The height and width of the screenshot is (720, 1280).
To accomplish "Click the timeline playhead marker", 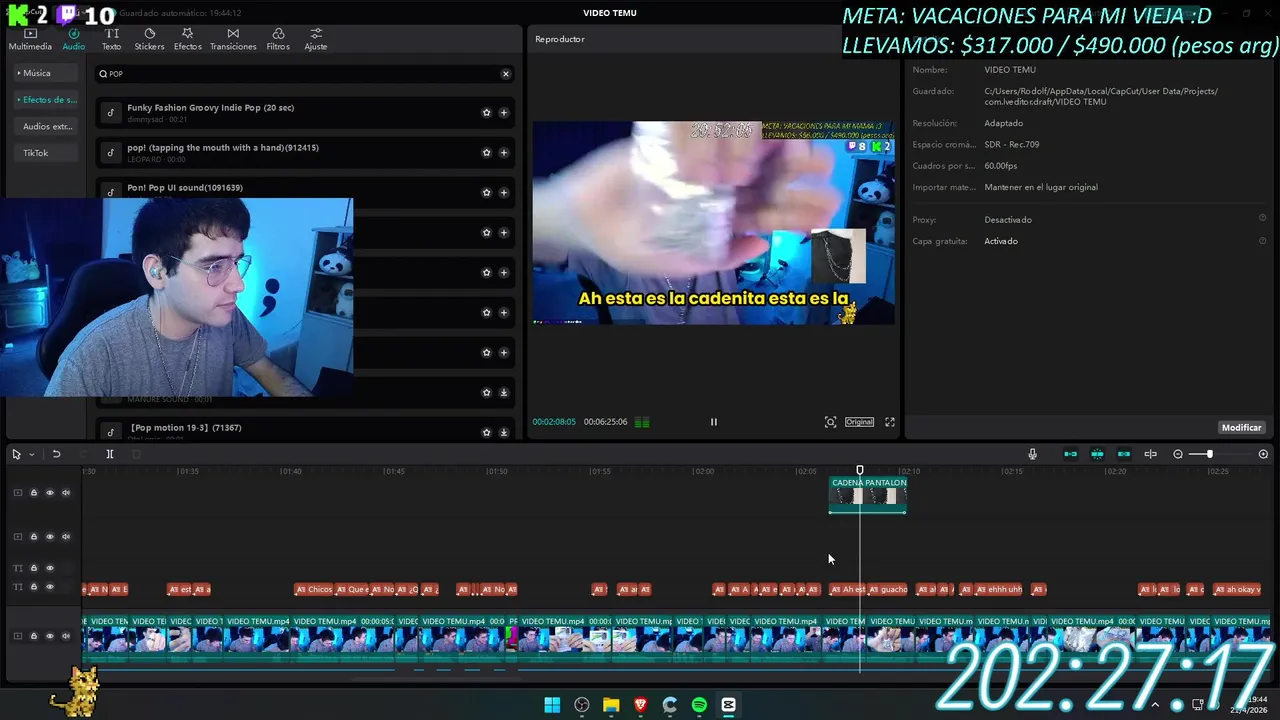I will (860, 470).
